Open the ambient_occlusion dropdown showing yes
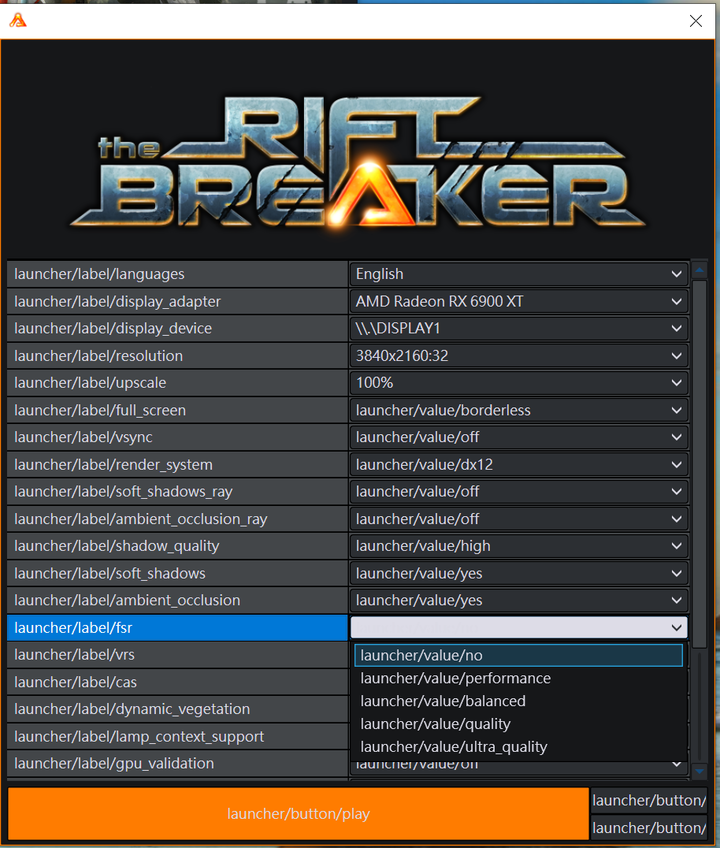The height and width of the screenshot is (848, 720). pos(519,600)
